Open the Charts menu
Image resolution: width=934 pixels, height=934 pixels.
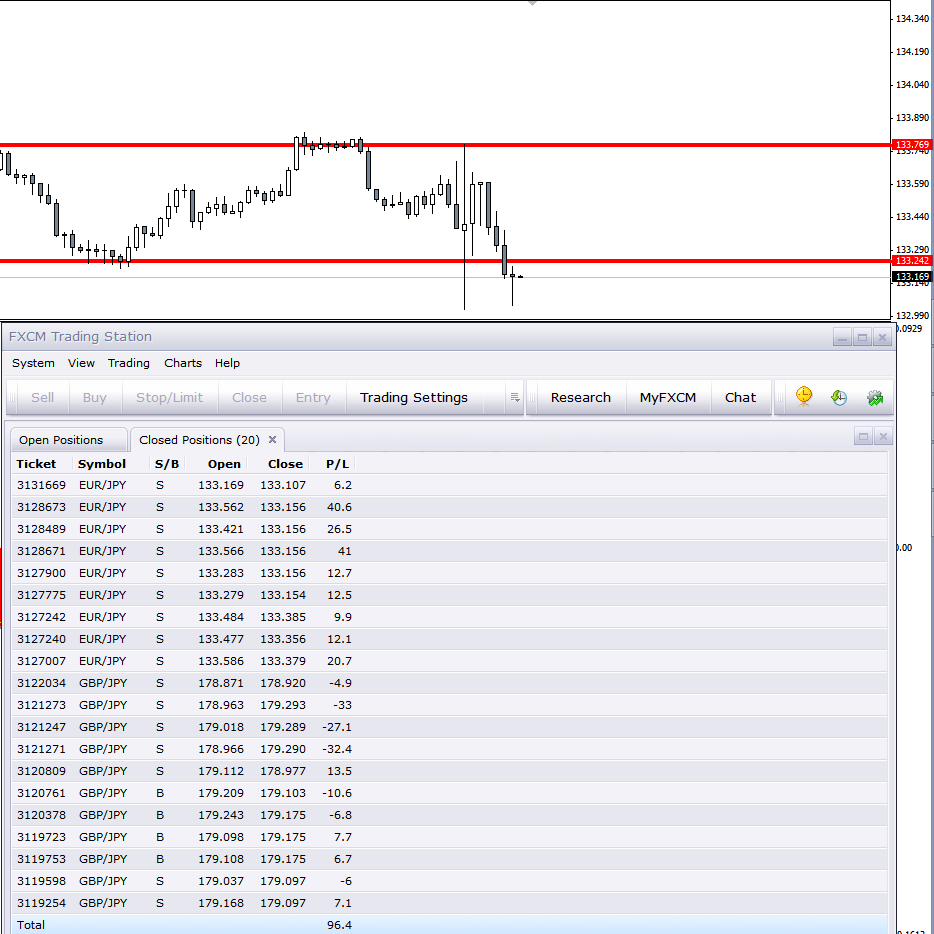pyautogui.click(x=183, y=363)
